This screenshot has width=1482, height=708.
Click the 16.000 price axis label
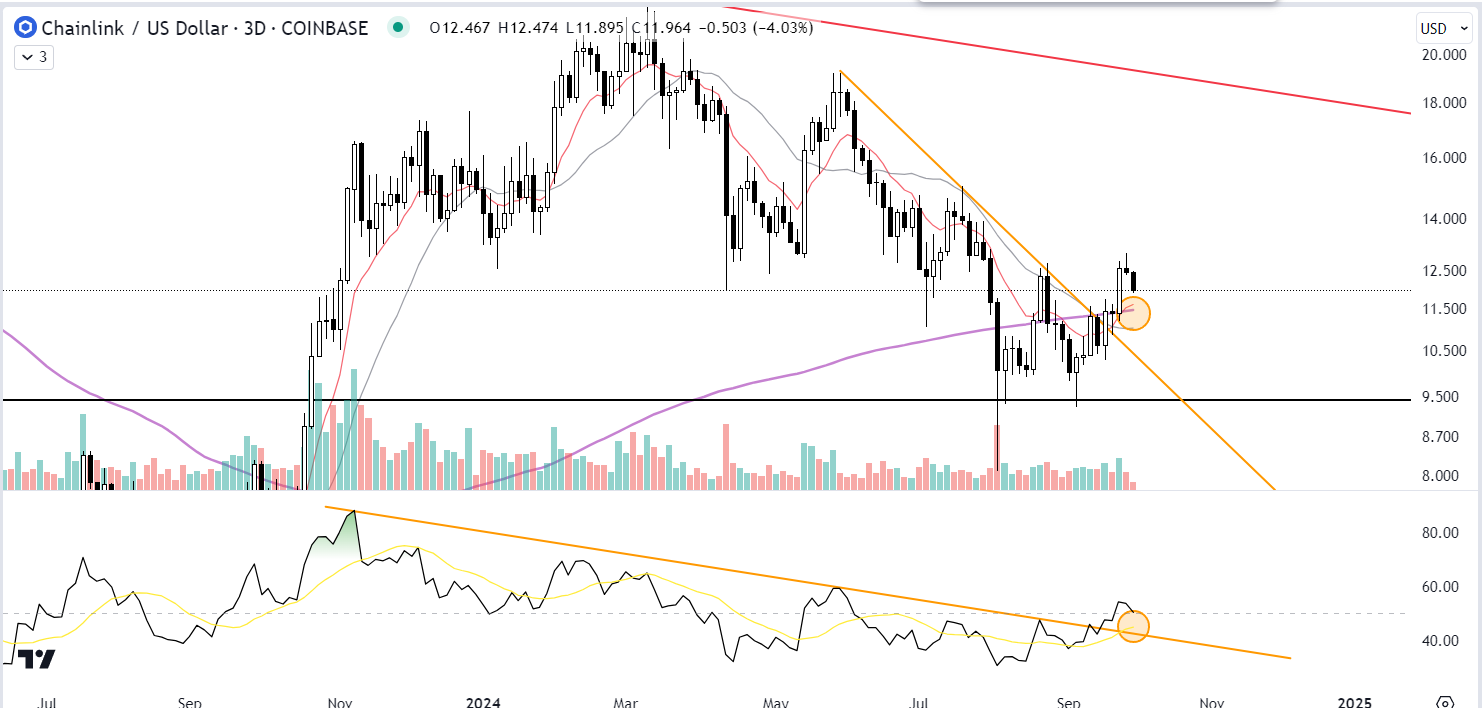point(1443,157)
